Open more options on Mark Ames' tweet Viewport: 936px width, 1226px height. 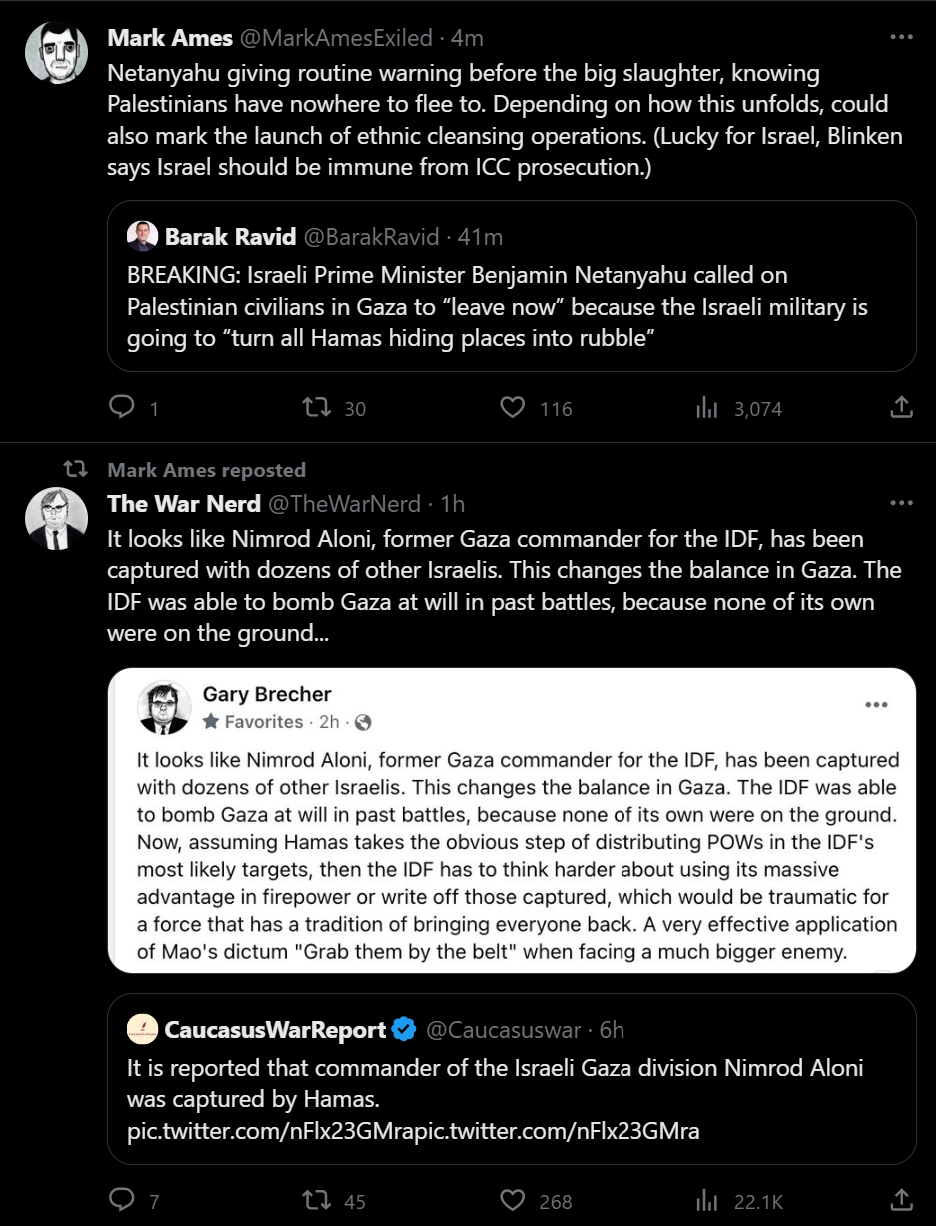point(901,38)
